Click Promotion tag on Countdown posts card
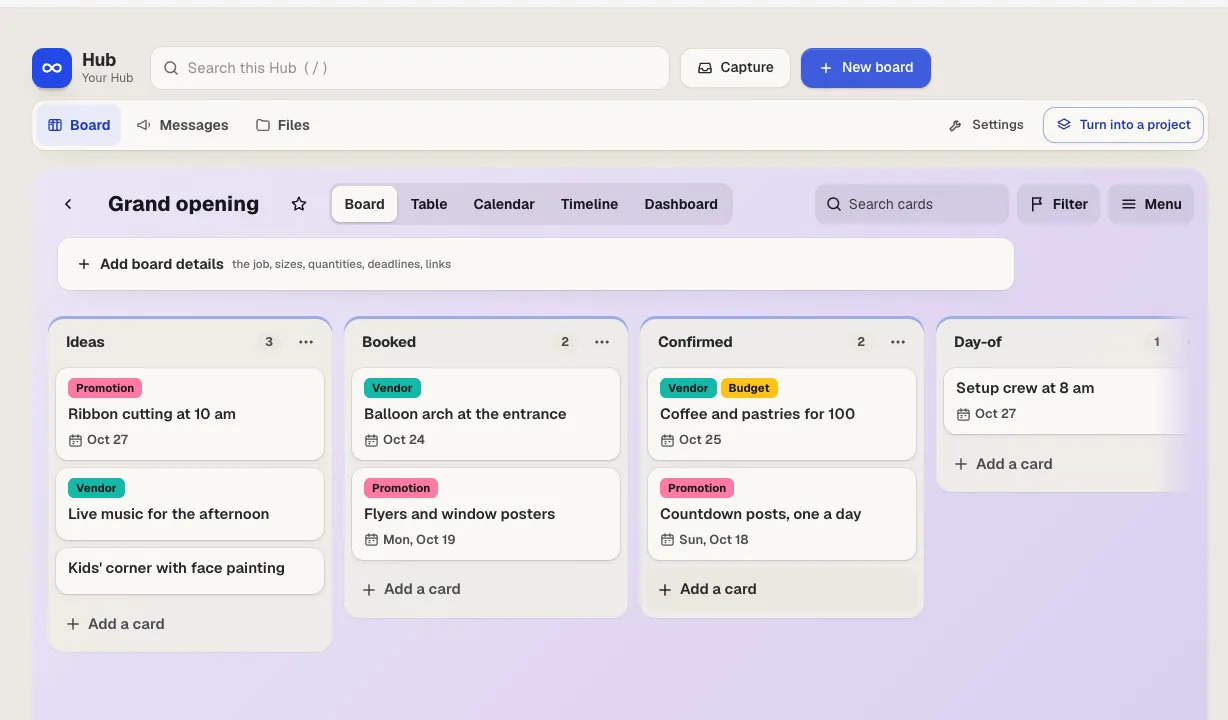The width and height of the screenshot is (1228, 720). pos(697,488)
